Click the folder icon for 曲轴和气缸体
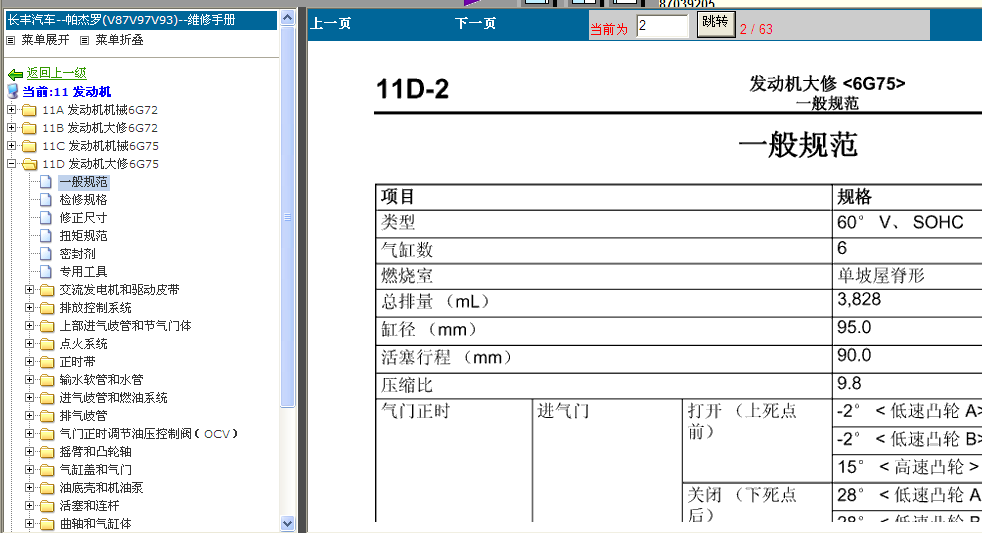Screen dimensions: 982x533 click(x=47, y=524)
